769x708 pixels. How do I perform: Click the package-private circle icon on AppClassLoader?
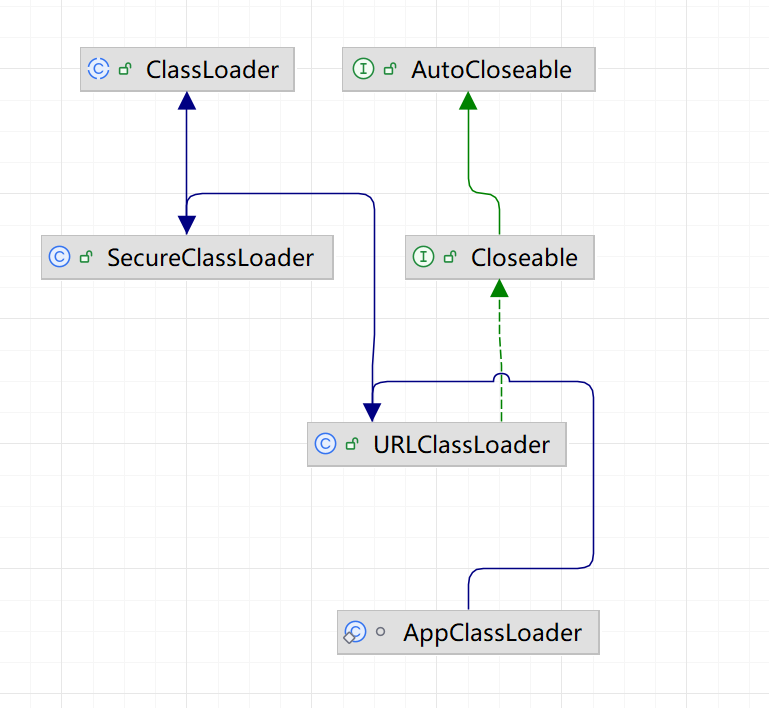pyautogui.click(x=381, y=632)
